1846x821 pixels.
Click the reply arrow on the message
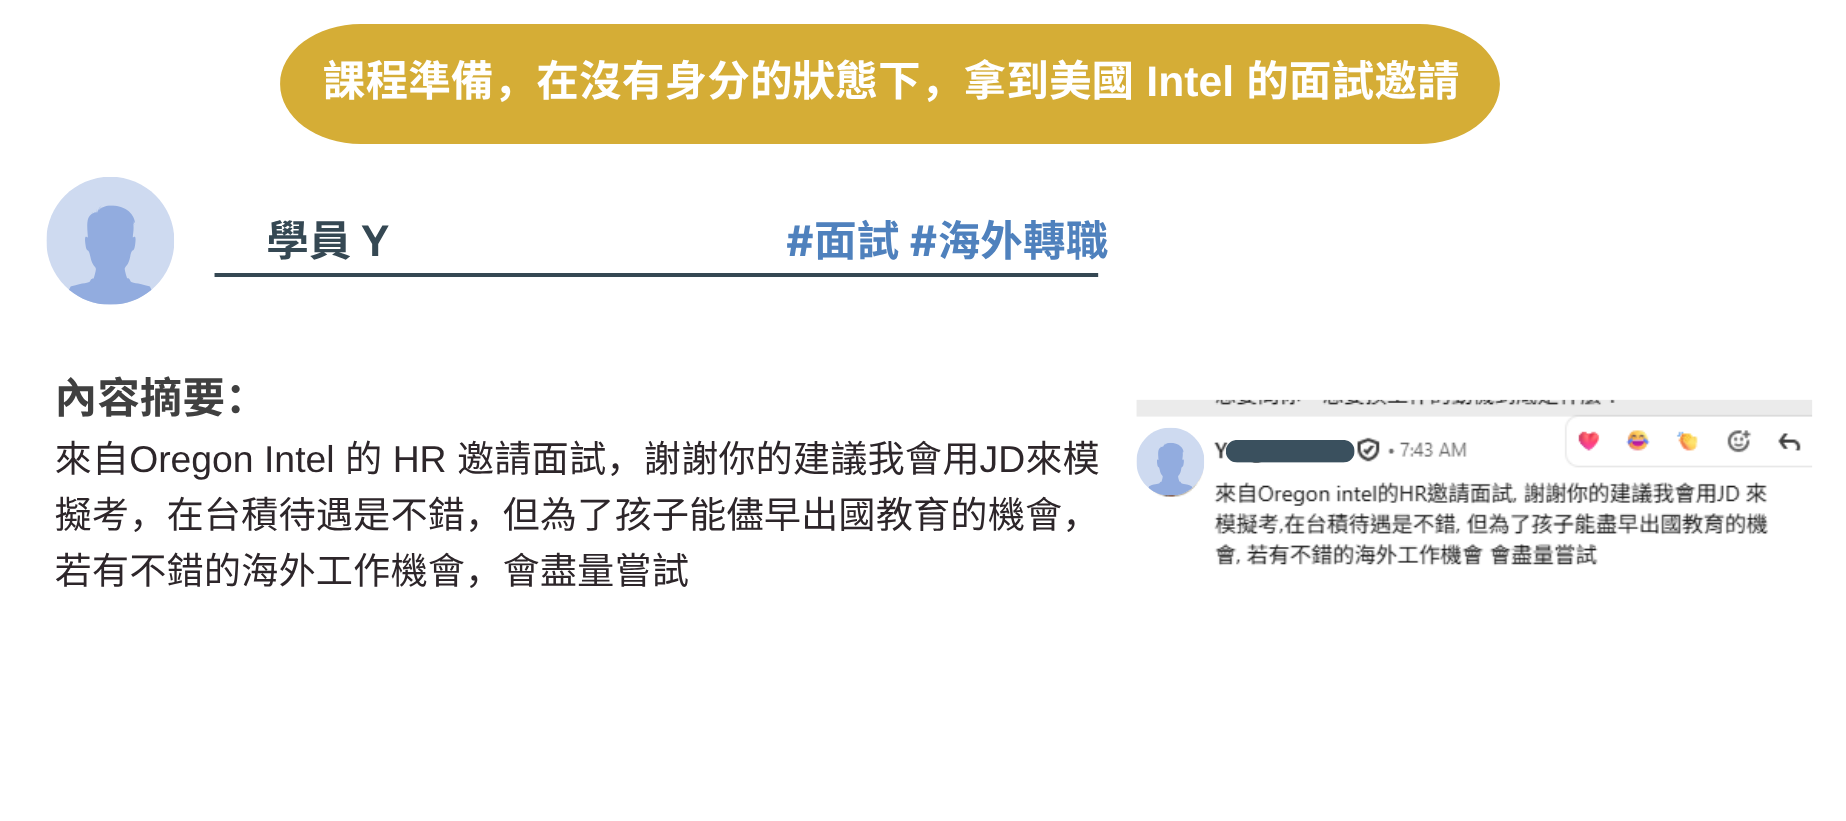click(1790, 442)
